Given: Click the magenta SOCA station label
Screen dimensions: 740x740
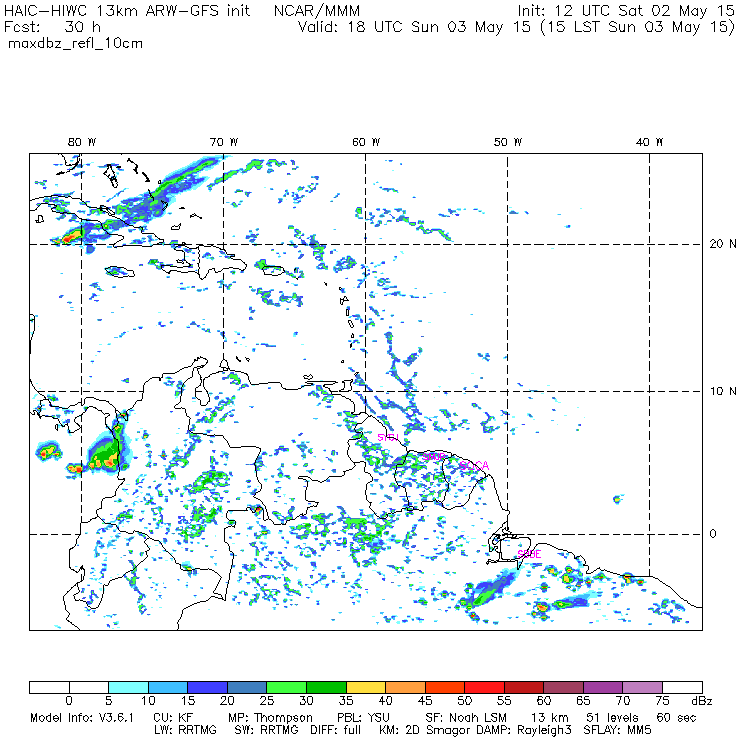Looking at the screenshot, I should coord(474,466).
